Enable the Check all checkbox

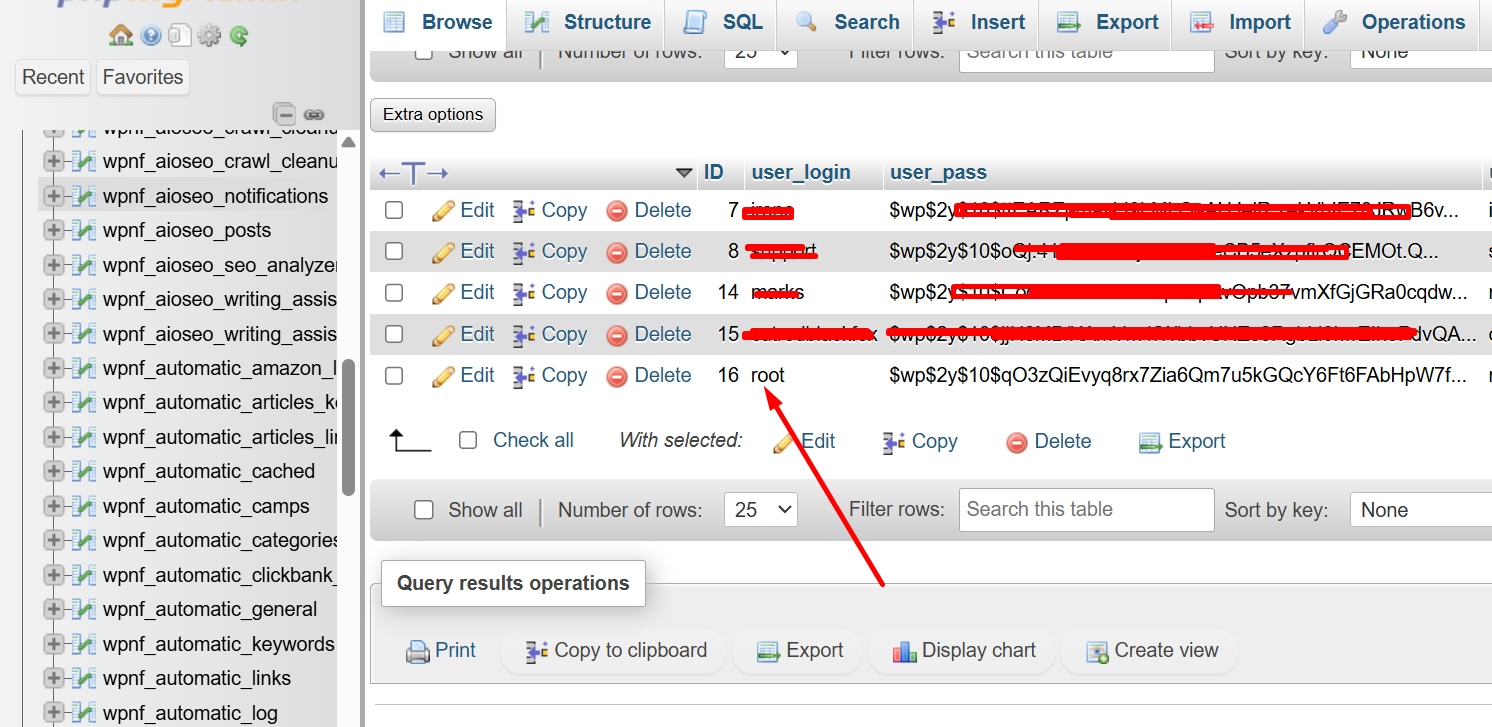coord(468,441)
